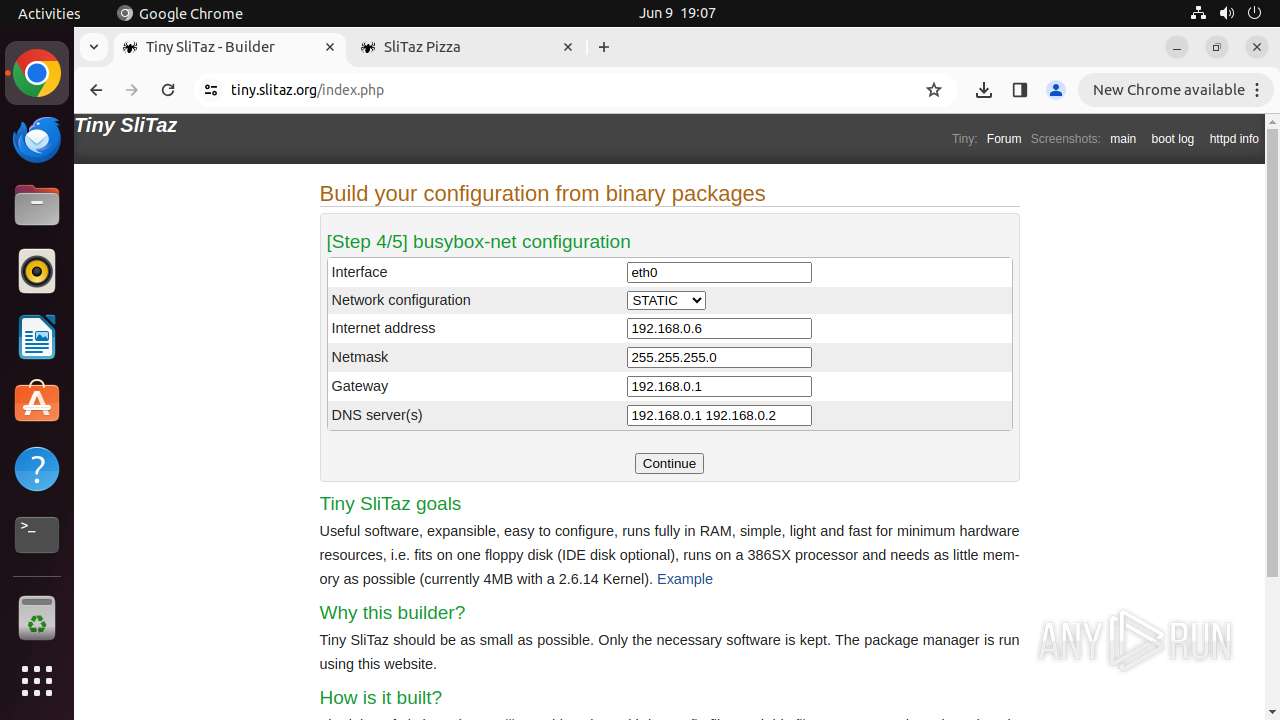This screenshot has height=720, width=1280.
Task: Open the Forum link
Action: [x=1004, y=139]
